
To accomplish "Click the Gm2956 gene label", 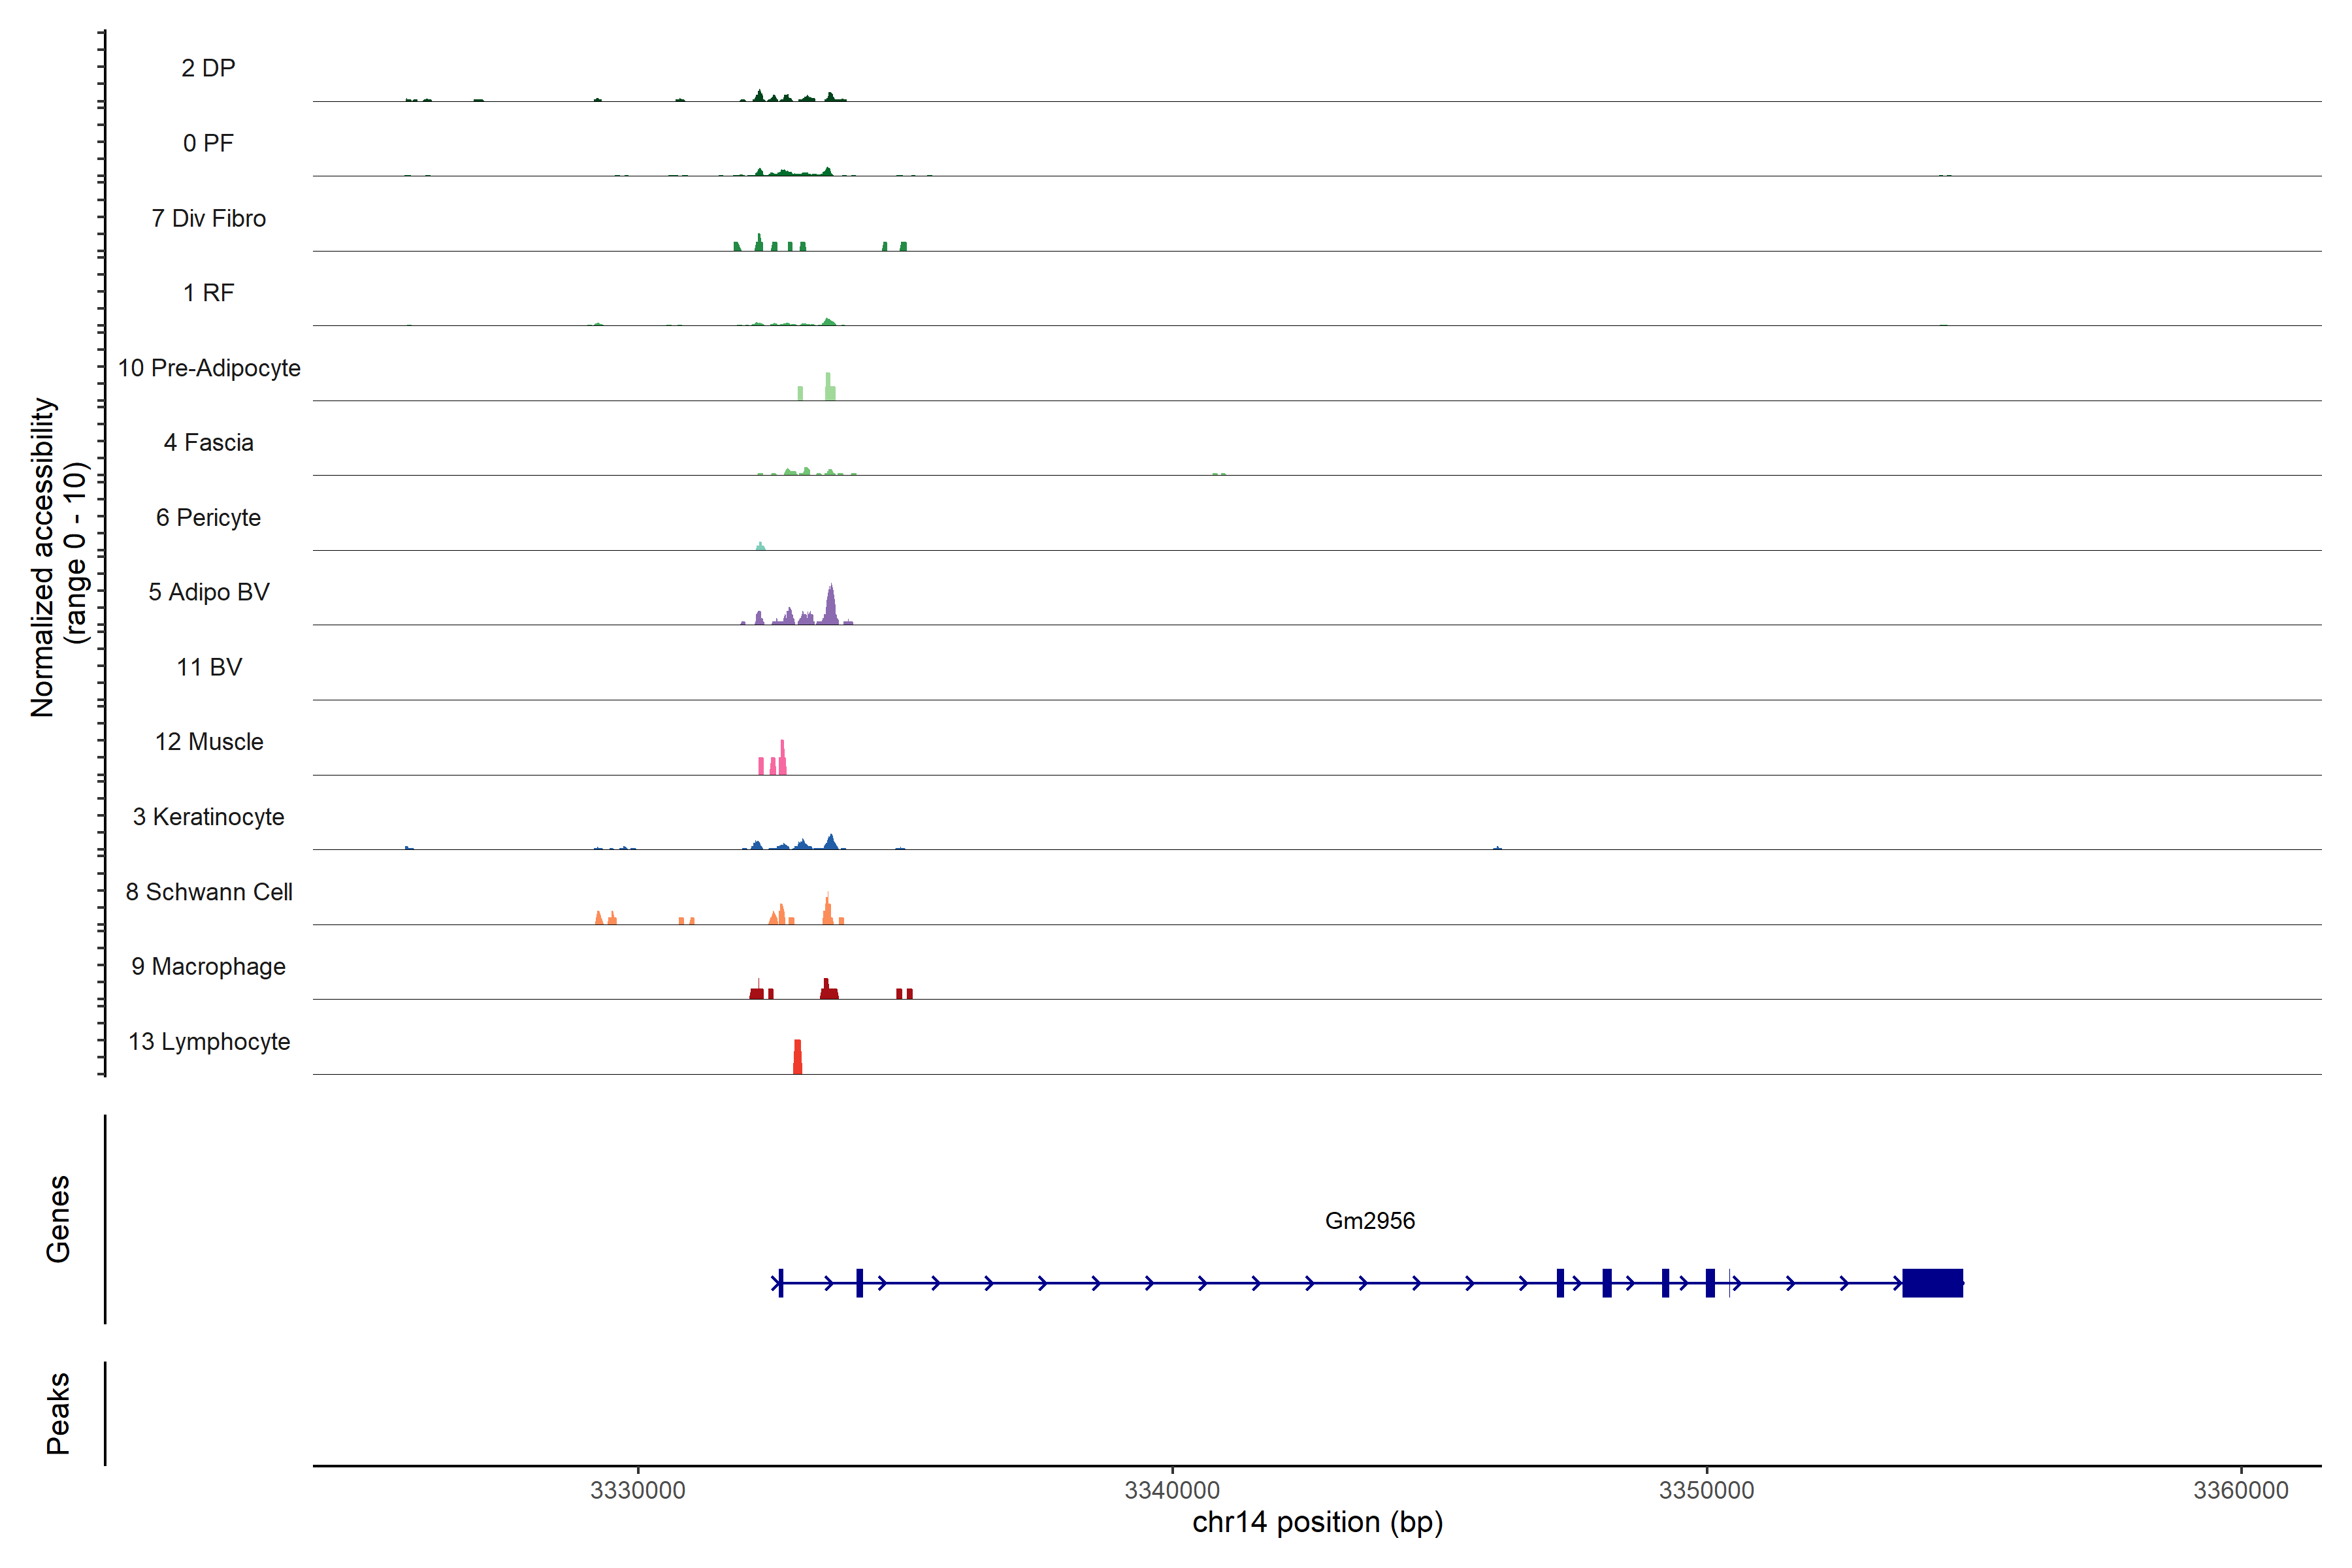I will pos(1369,1220).
